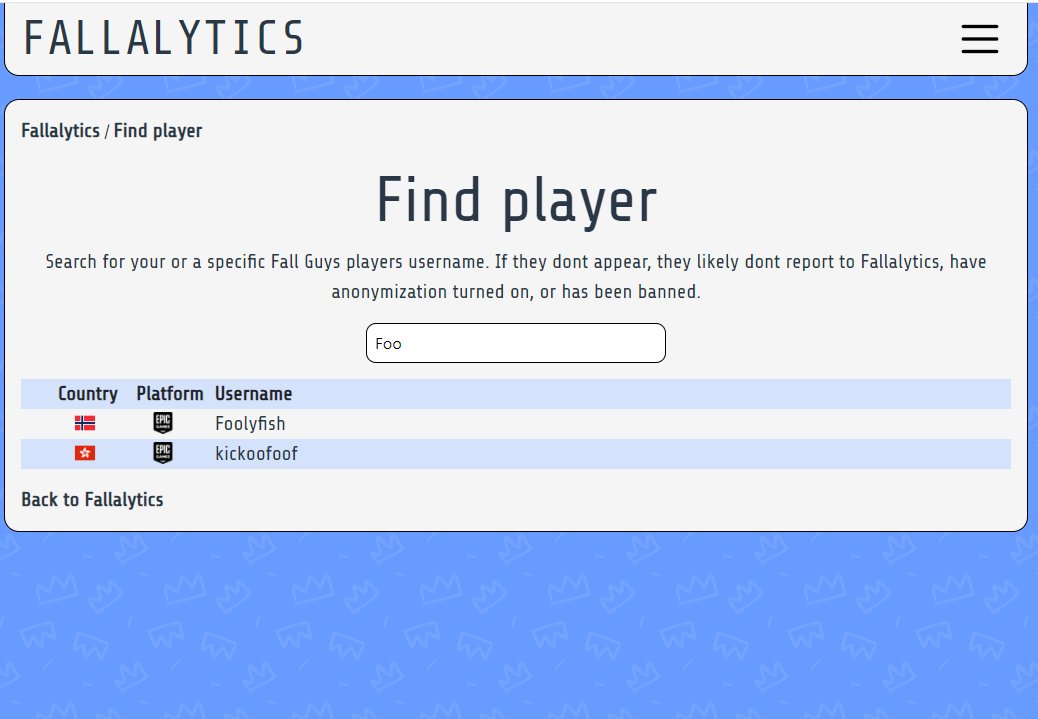The width and height of the screenshot is (1038, 719).
Task: Open the navigation menu at top right
Action: point(979,39)
